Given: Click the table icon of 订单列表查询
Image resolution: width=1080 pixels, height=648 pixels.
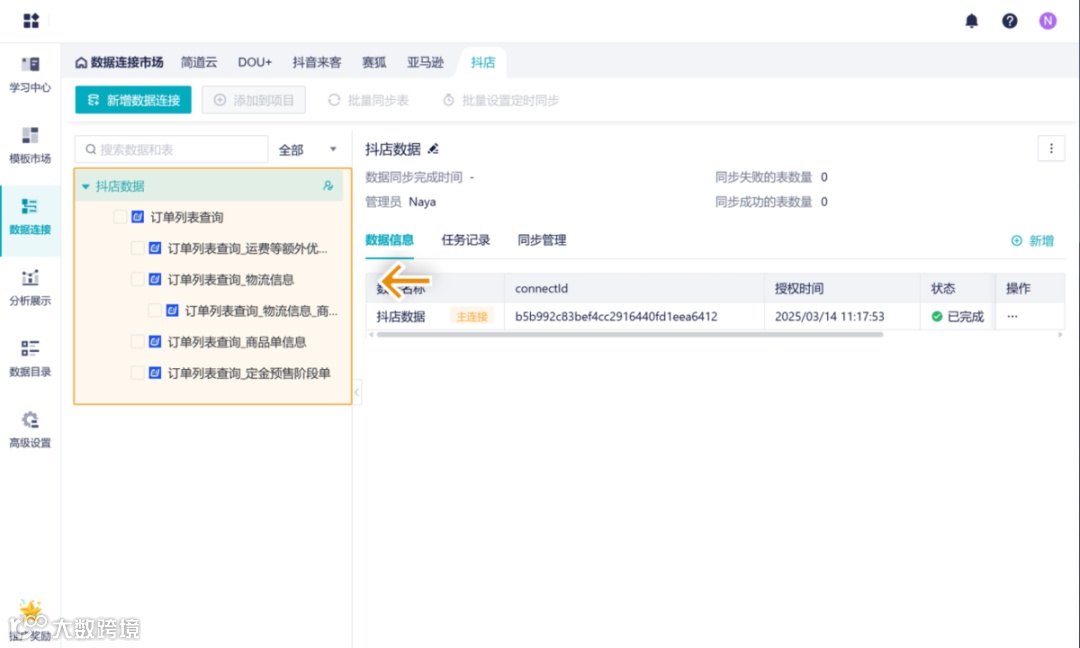Looking at the screenshot, I should tap(138, 217).
